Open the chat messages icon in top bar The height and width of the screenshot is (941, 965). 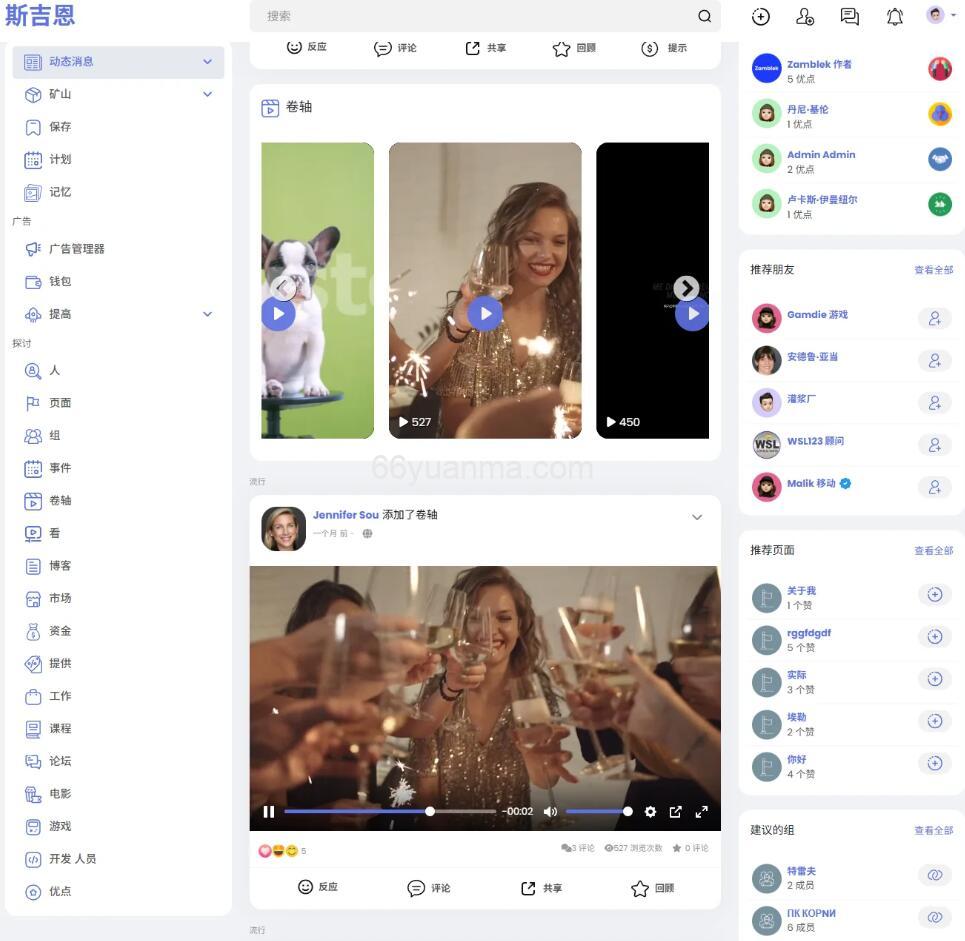850,16
